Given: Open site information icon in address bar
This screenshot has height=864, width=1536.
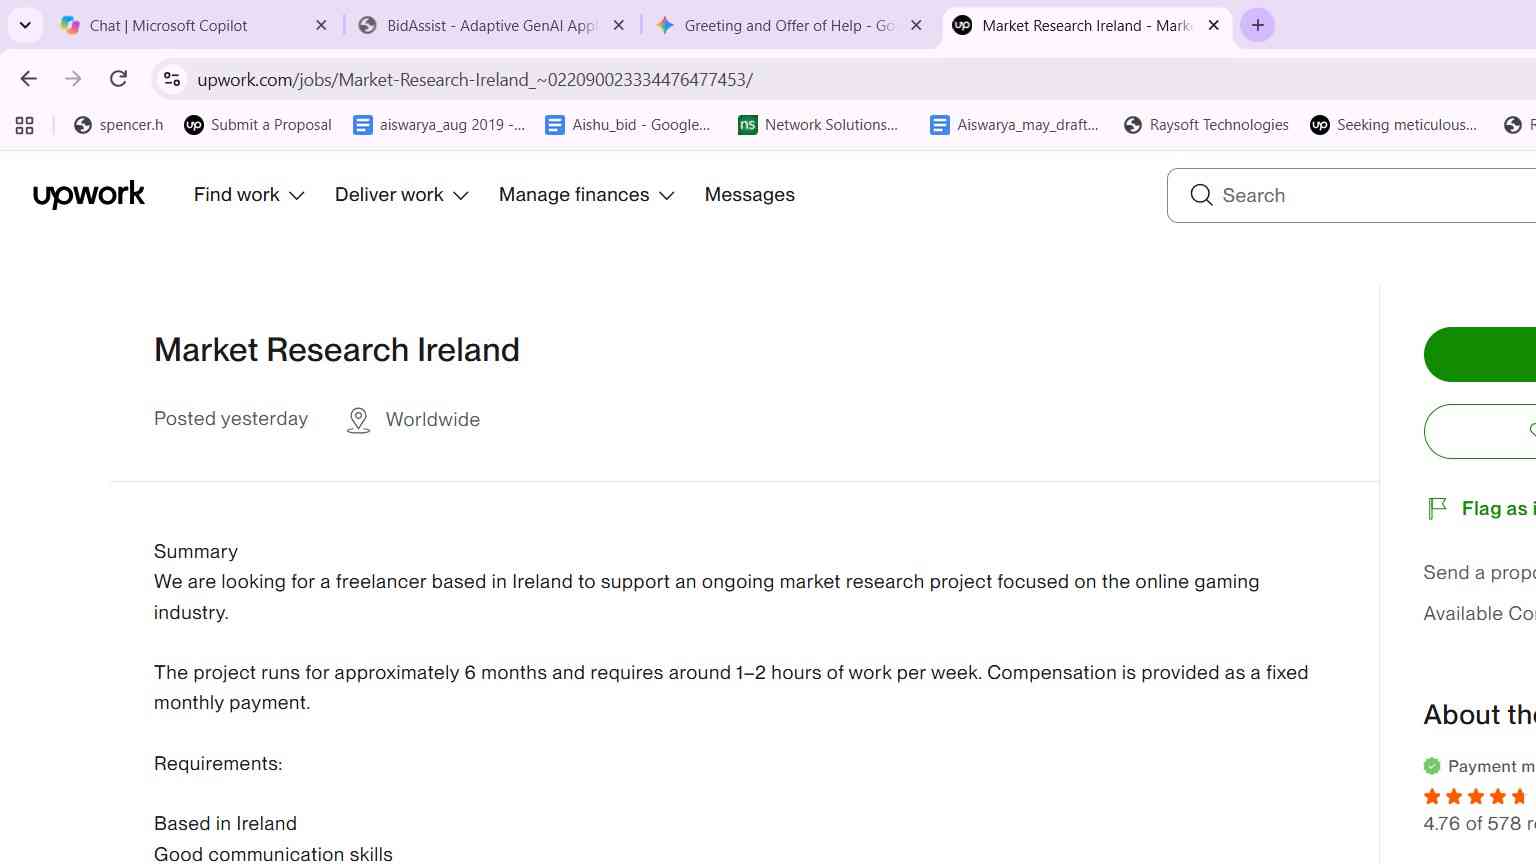Looking at the screenshot, I should [x=172, y=79].
